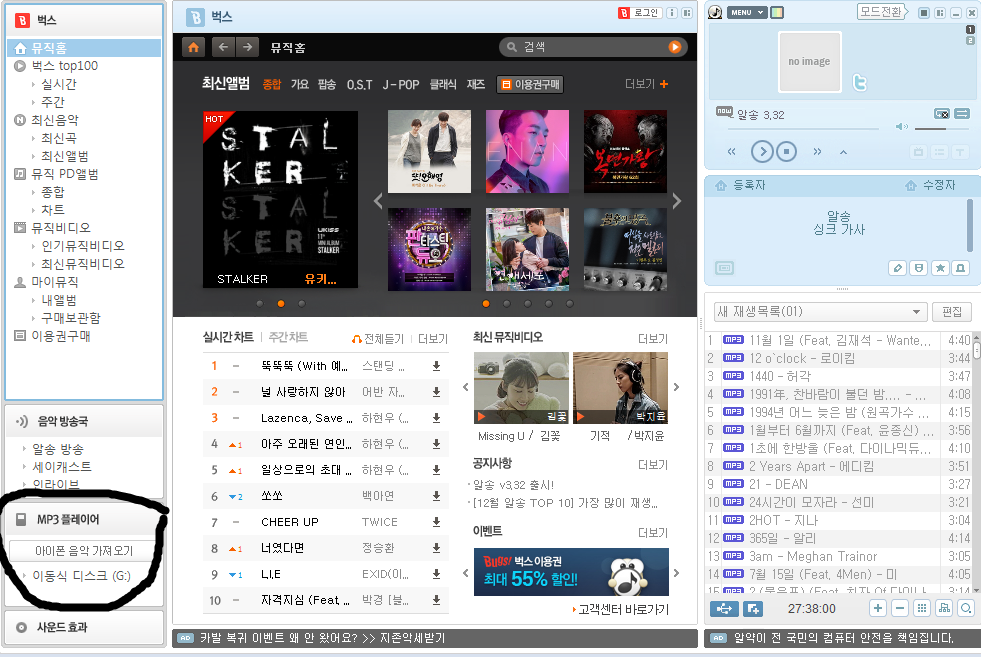Click the USB device transfer icon
This screenshot has width=981, height=657.
point(724,608)
